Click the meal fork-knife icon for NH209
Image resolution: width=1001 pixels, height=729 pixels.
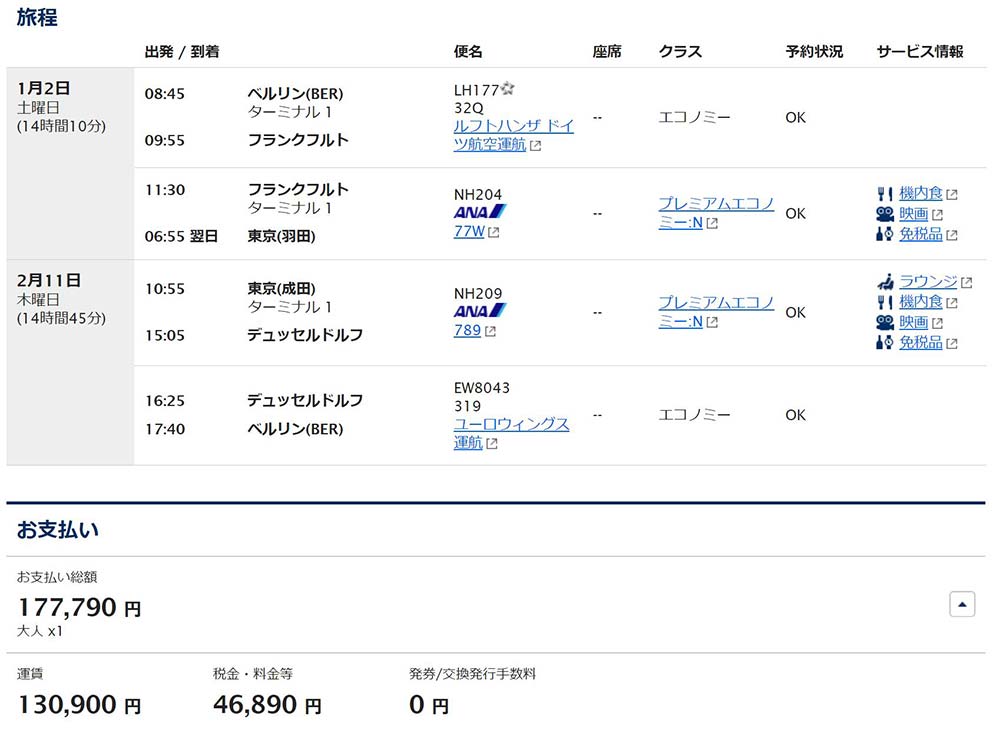click(885, 302)
